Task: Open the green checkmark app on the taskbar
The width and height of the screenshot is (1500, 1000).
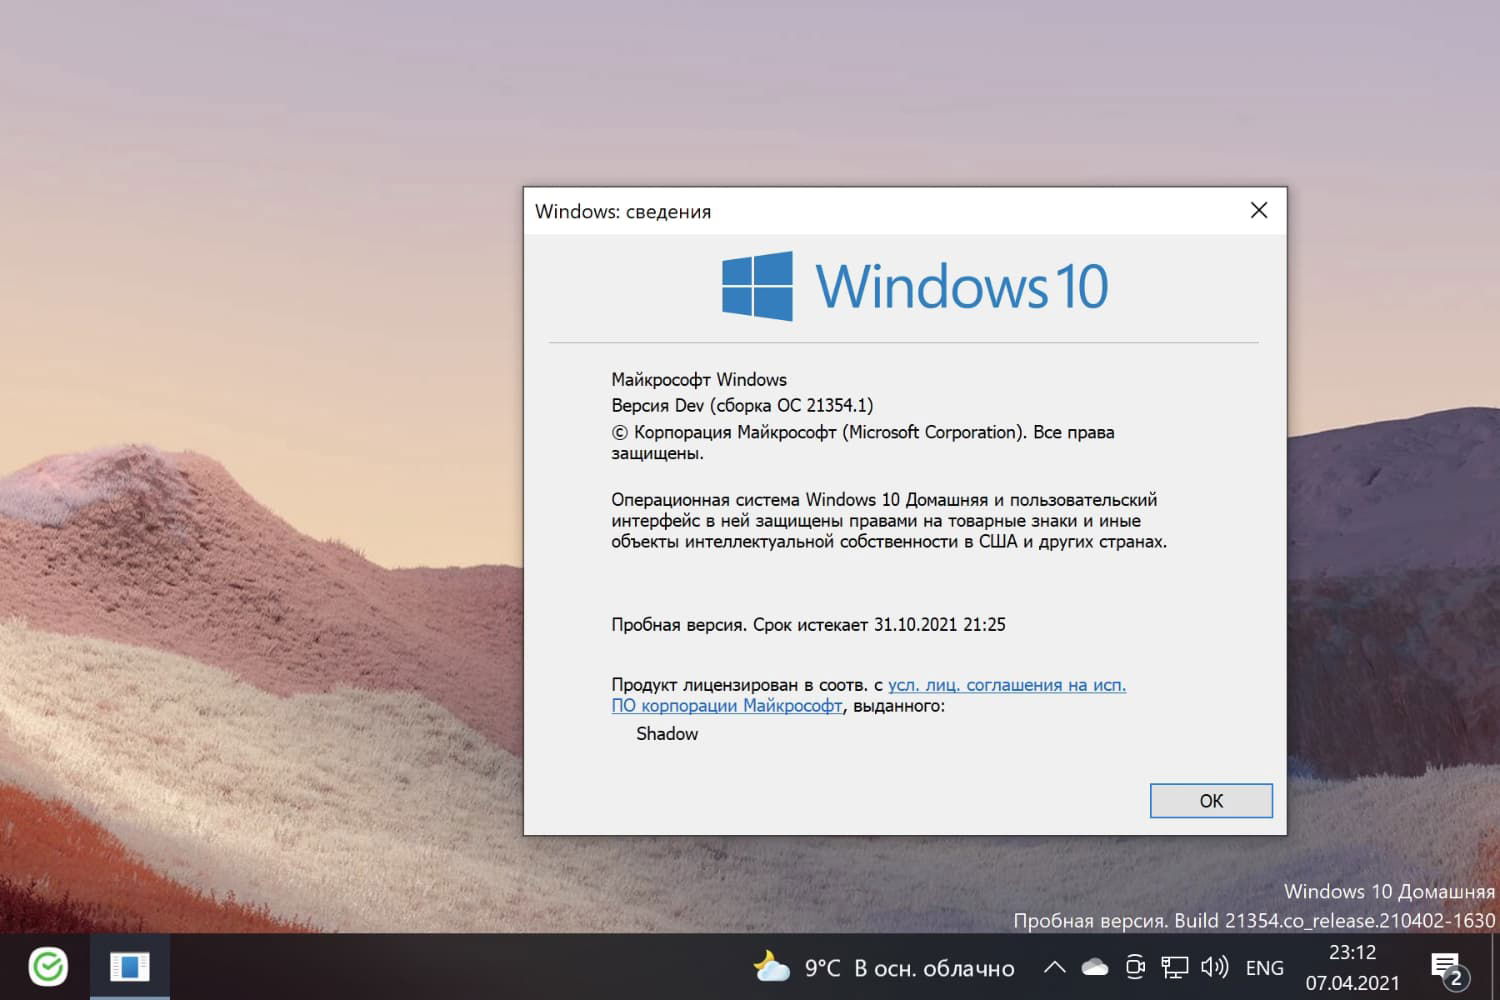Action: (x=47, y=967)
